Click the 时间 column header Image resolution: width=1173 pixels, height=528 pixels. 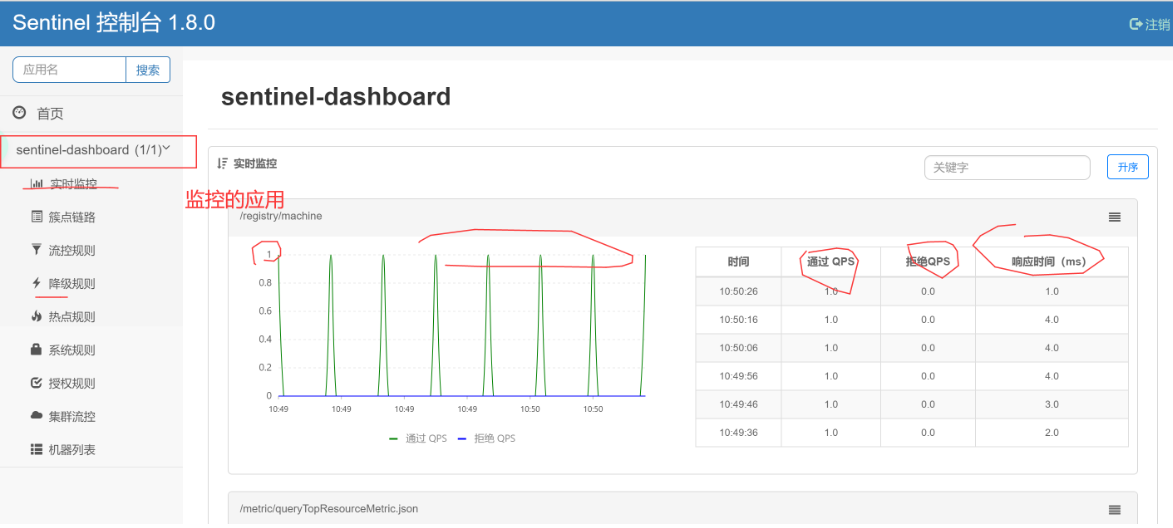738,262
